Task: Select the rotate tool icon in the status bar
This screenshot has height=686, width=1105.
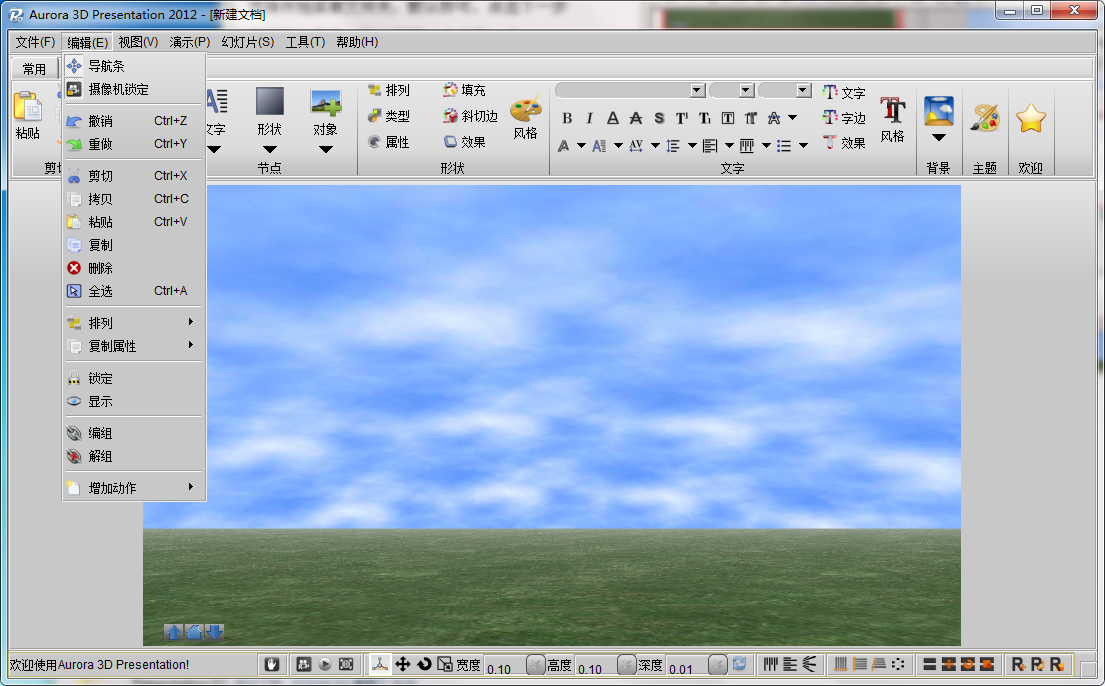Action: coord(425,663)
